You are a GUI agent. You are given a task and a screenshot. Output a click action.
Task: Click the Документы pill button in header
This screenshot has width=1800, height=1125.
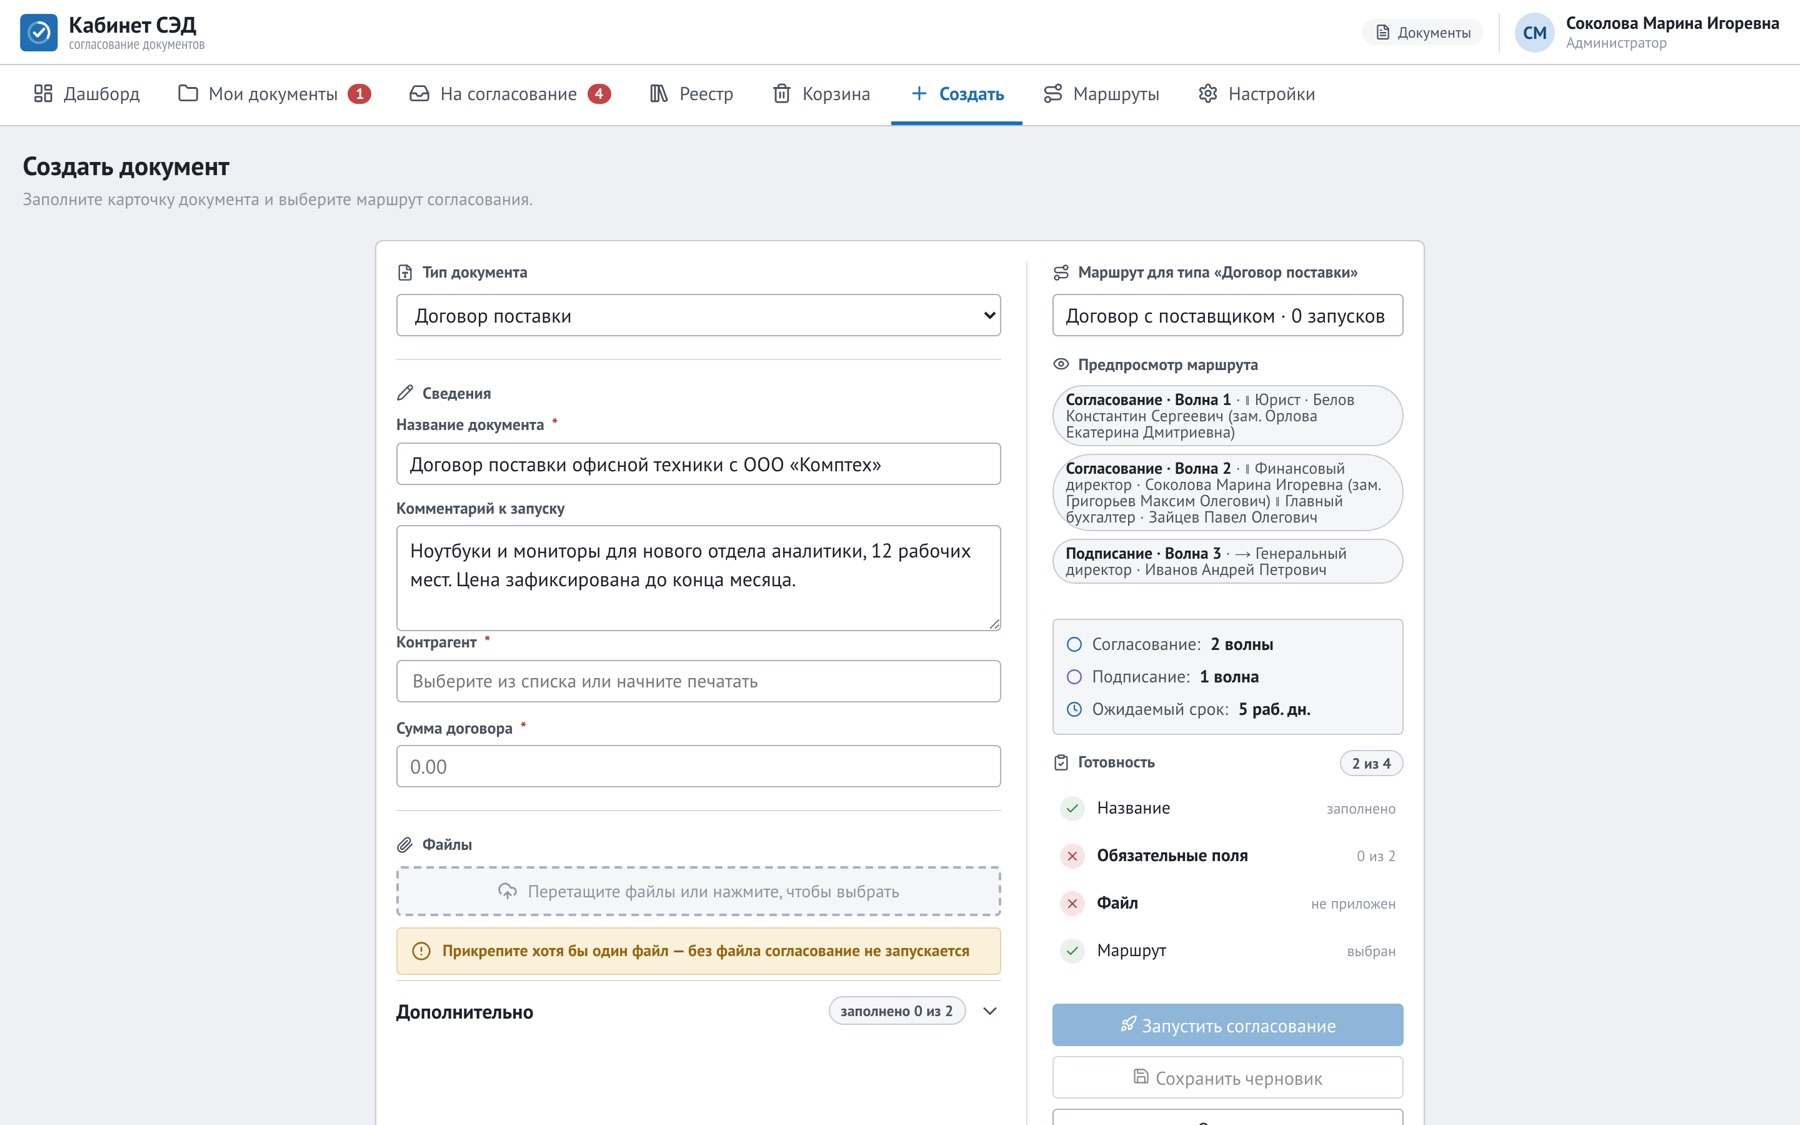[1423, 33]
